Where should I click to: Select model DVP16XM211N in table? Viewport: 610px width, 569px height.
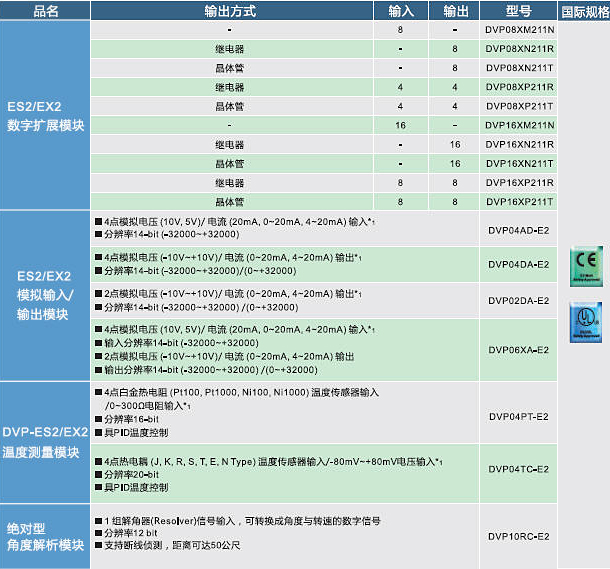(518, 125)
